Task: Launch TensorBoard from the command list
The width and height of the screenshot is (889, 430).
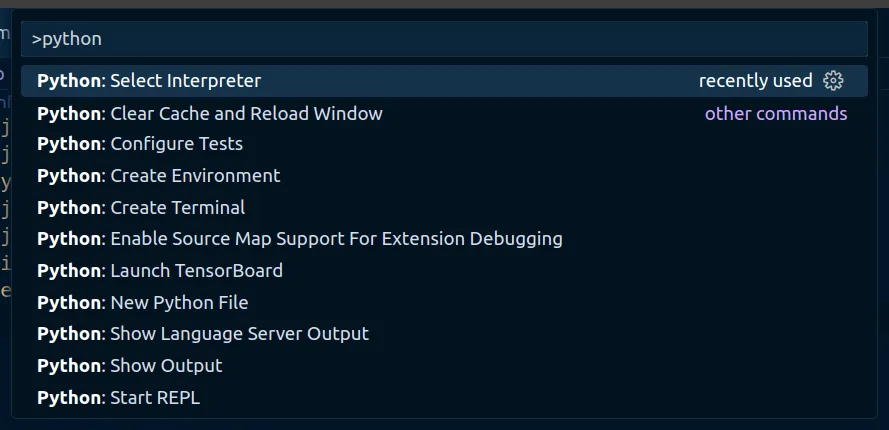Action: click(160, 271)
